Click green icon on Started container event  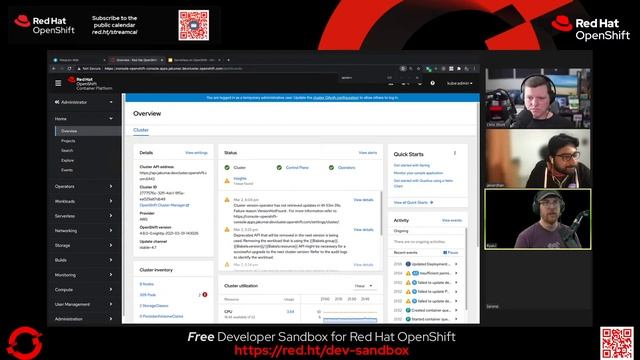pyautogui.click(x=408, y=319)
